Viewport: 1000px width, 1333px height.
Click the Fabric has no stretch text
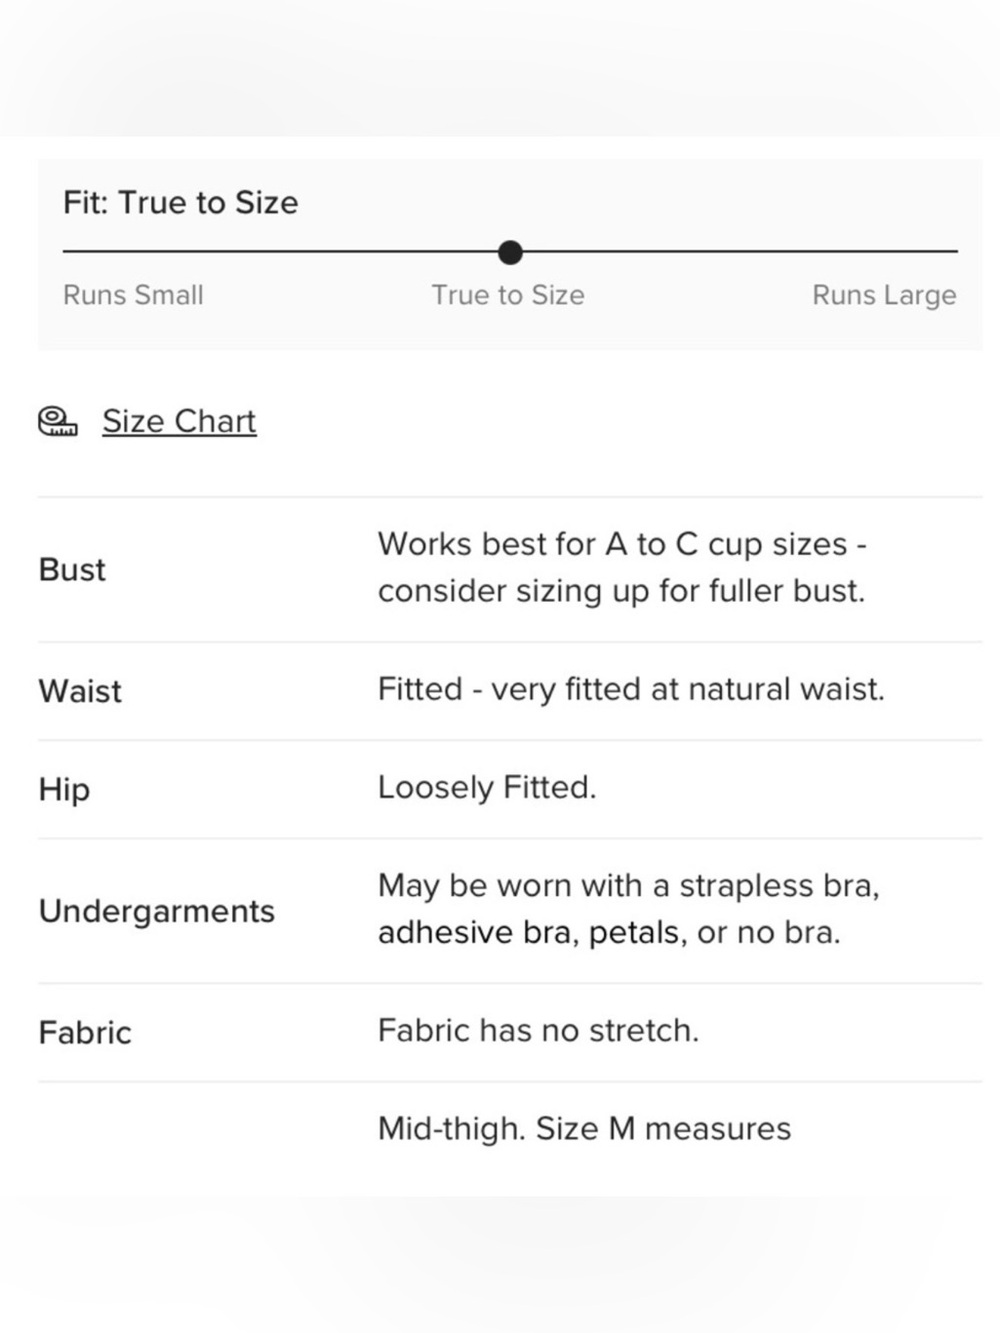538,1030
